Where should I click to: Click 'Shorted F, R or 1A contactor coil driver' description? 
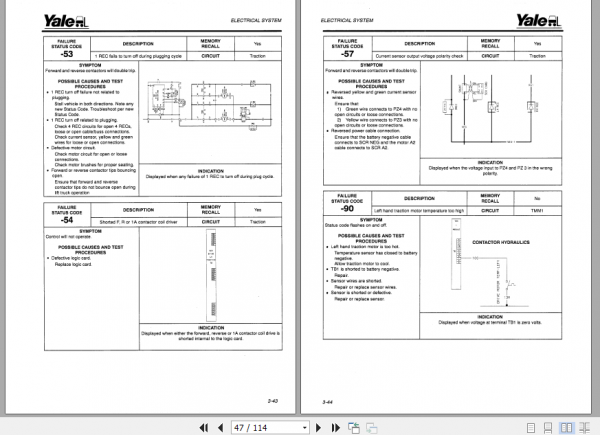(x=139, y=222)
